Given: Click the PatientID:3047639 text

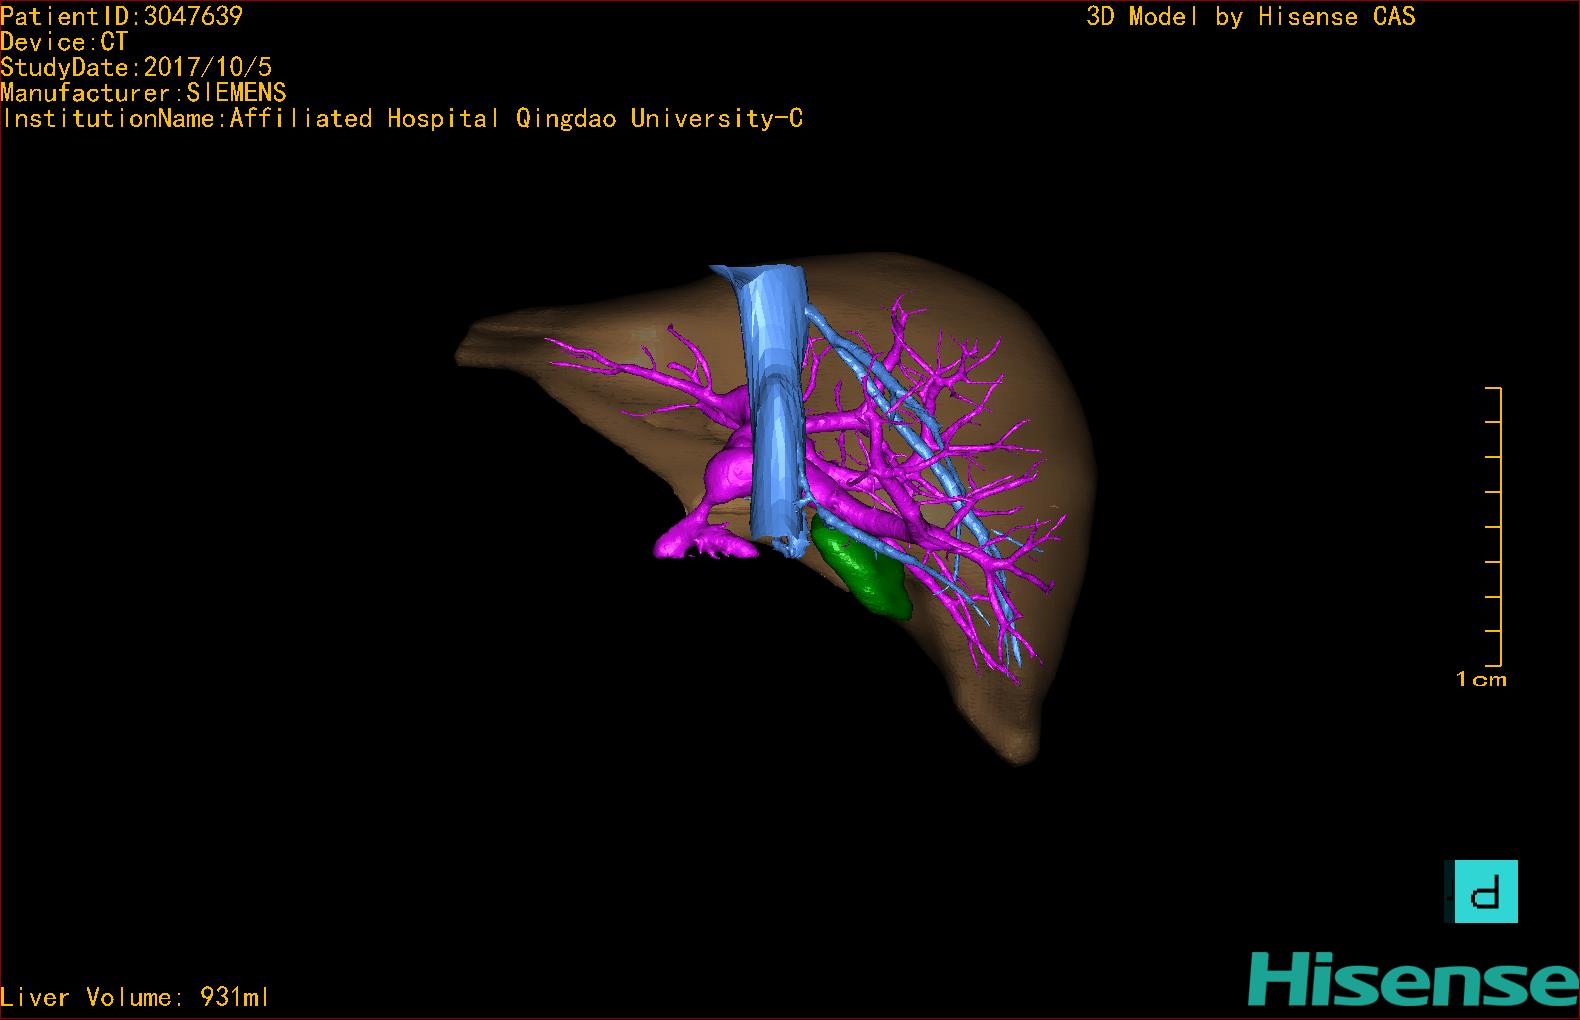Looking at the screenshot, I should (x=122, y=16).
